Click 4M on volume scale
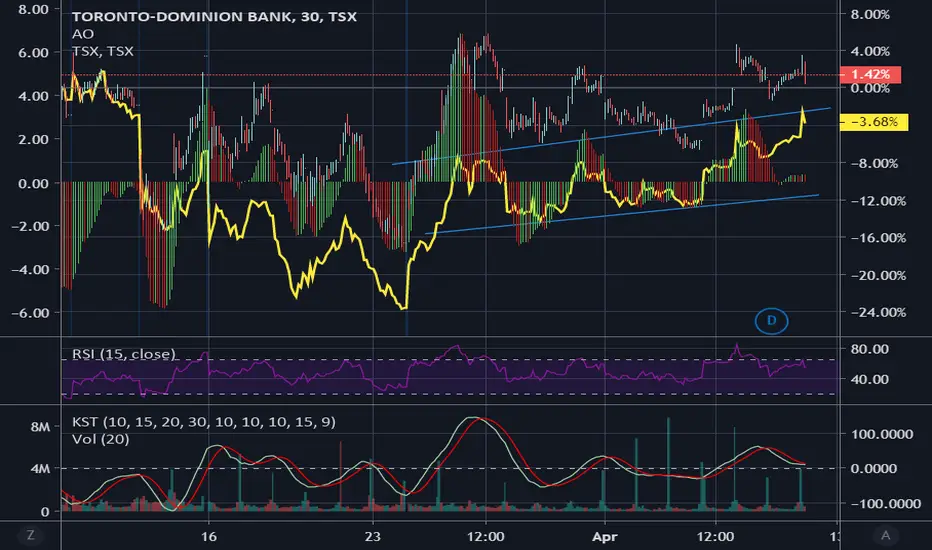Viewport: 932px width, 550px height. (40, 469)
